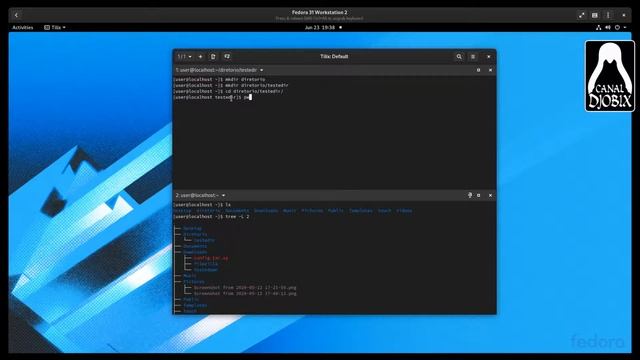Open the keyboard icon in the VM header

pos(595,15)
